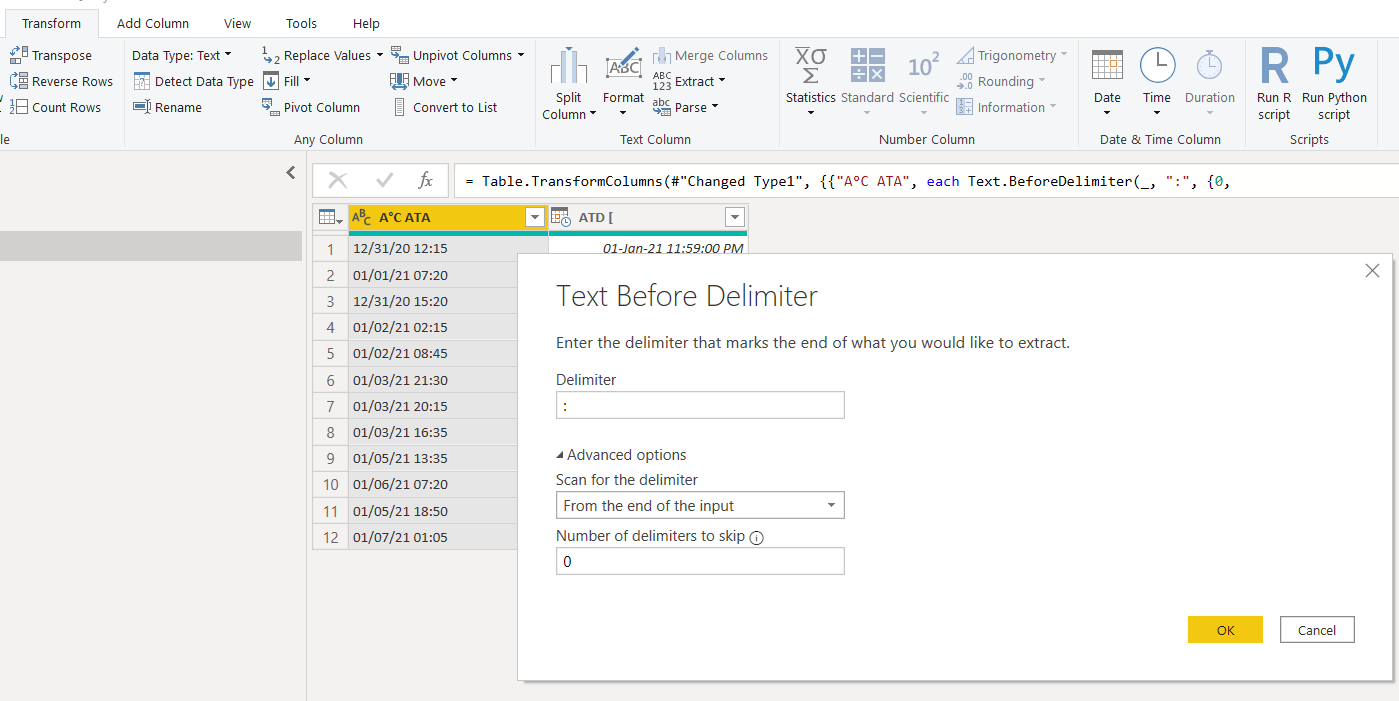Click the Count Rows icon
This screenshot has height=701, width=1399.
(x=19, y=107)
